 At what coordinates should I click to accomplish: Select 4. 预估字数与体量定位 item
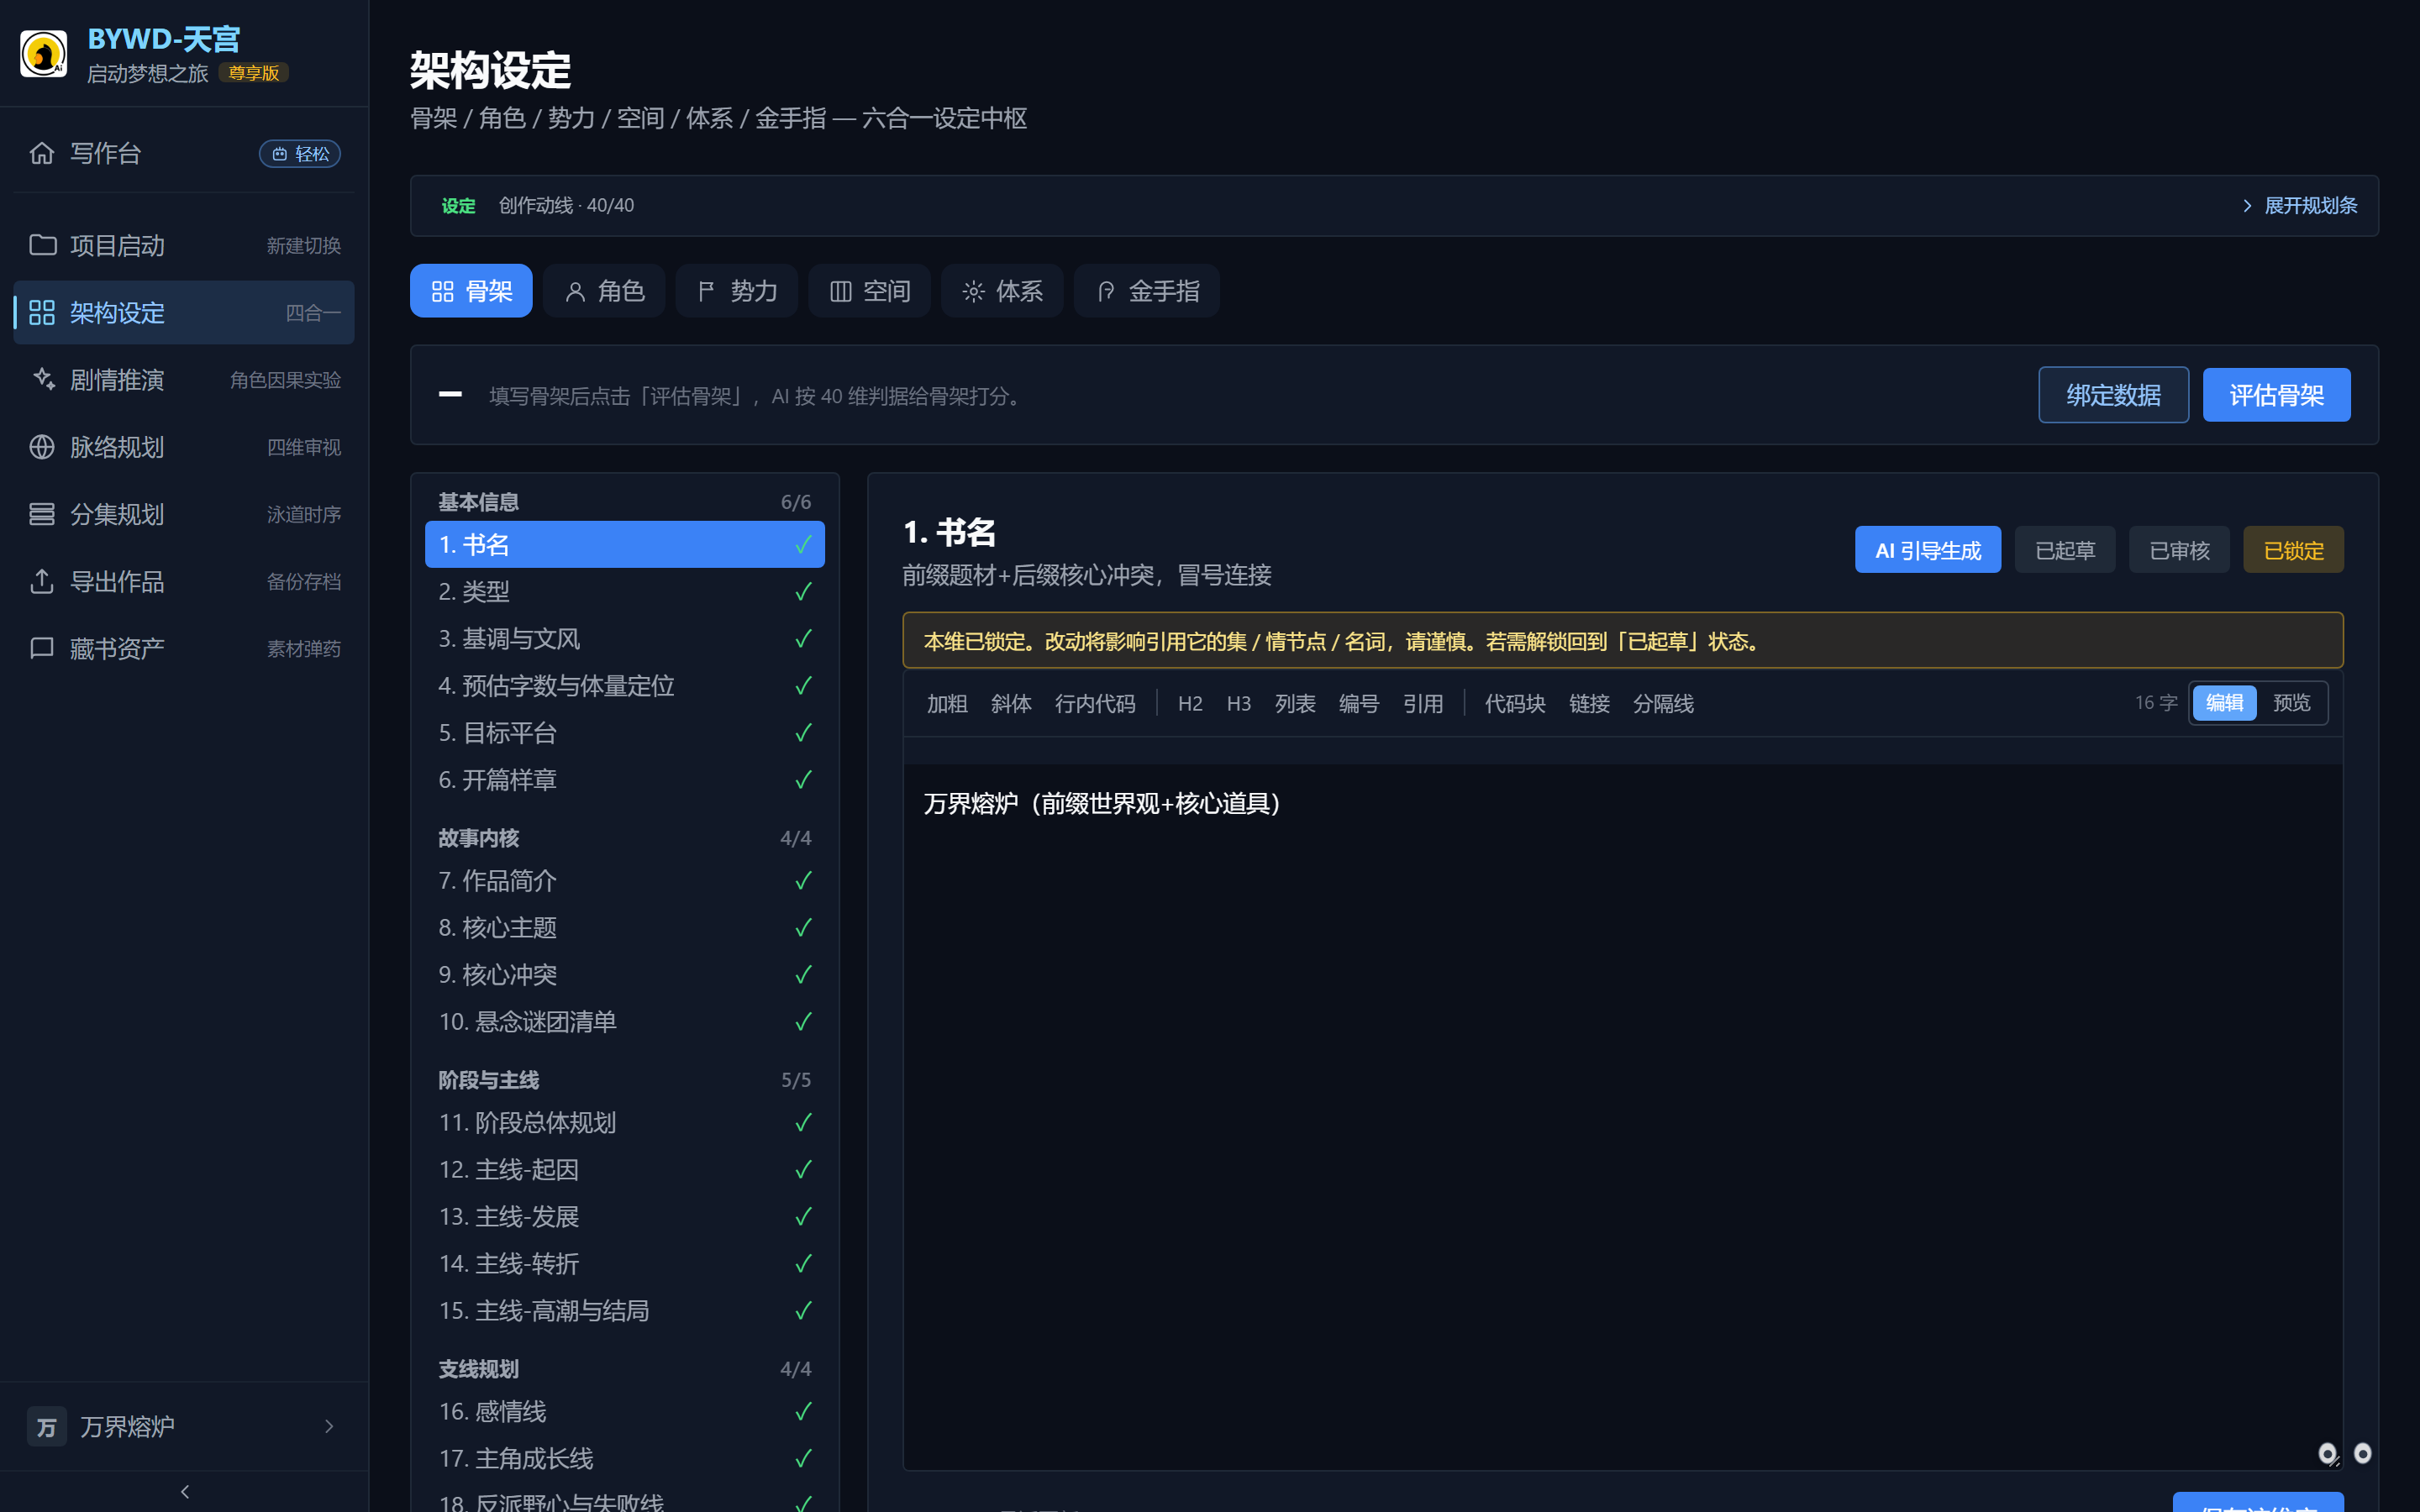(x=624, y=686)
